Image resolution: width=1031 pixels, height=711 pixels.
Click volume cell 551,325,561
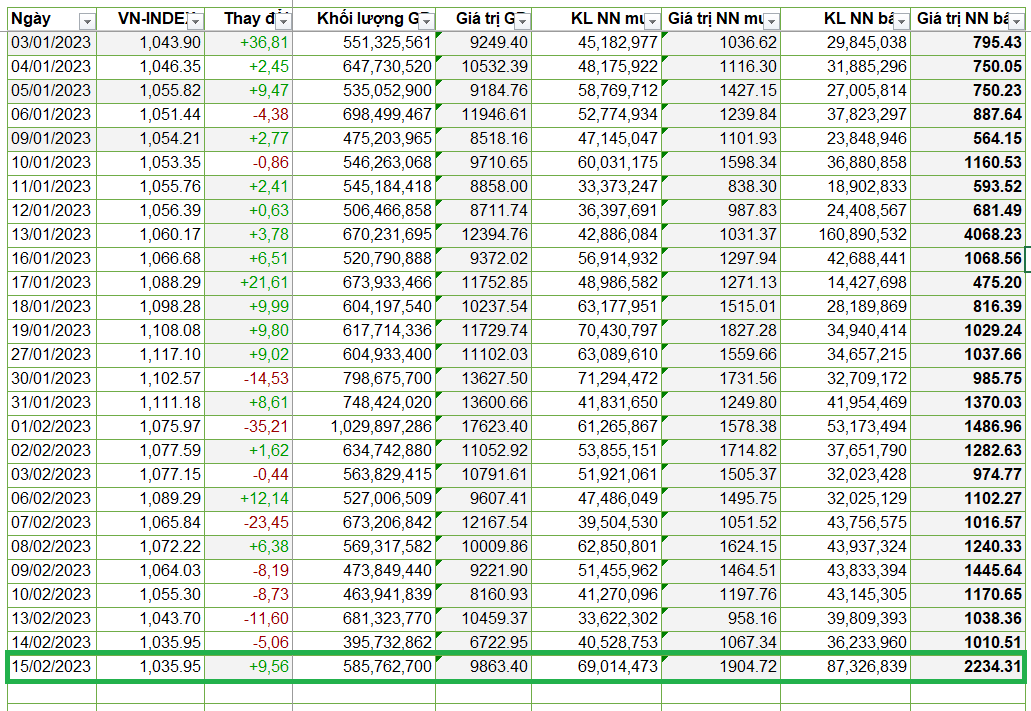pos(364,43)
